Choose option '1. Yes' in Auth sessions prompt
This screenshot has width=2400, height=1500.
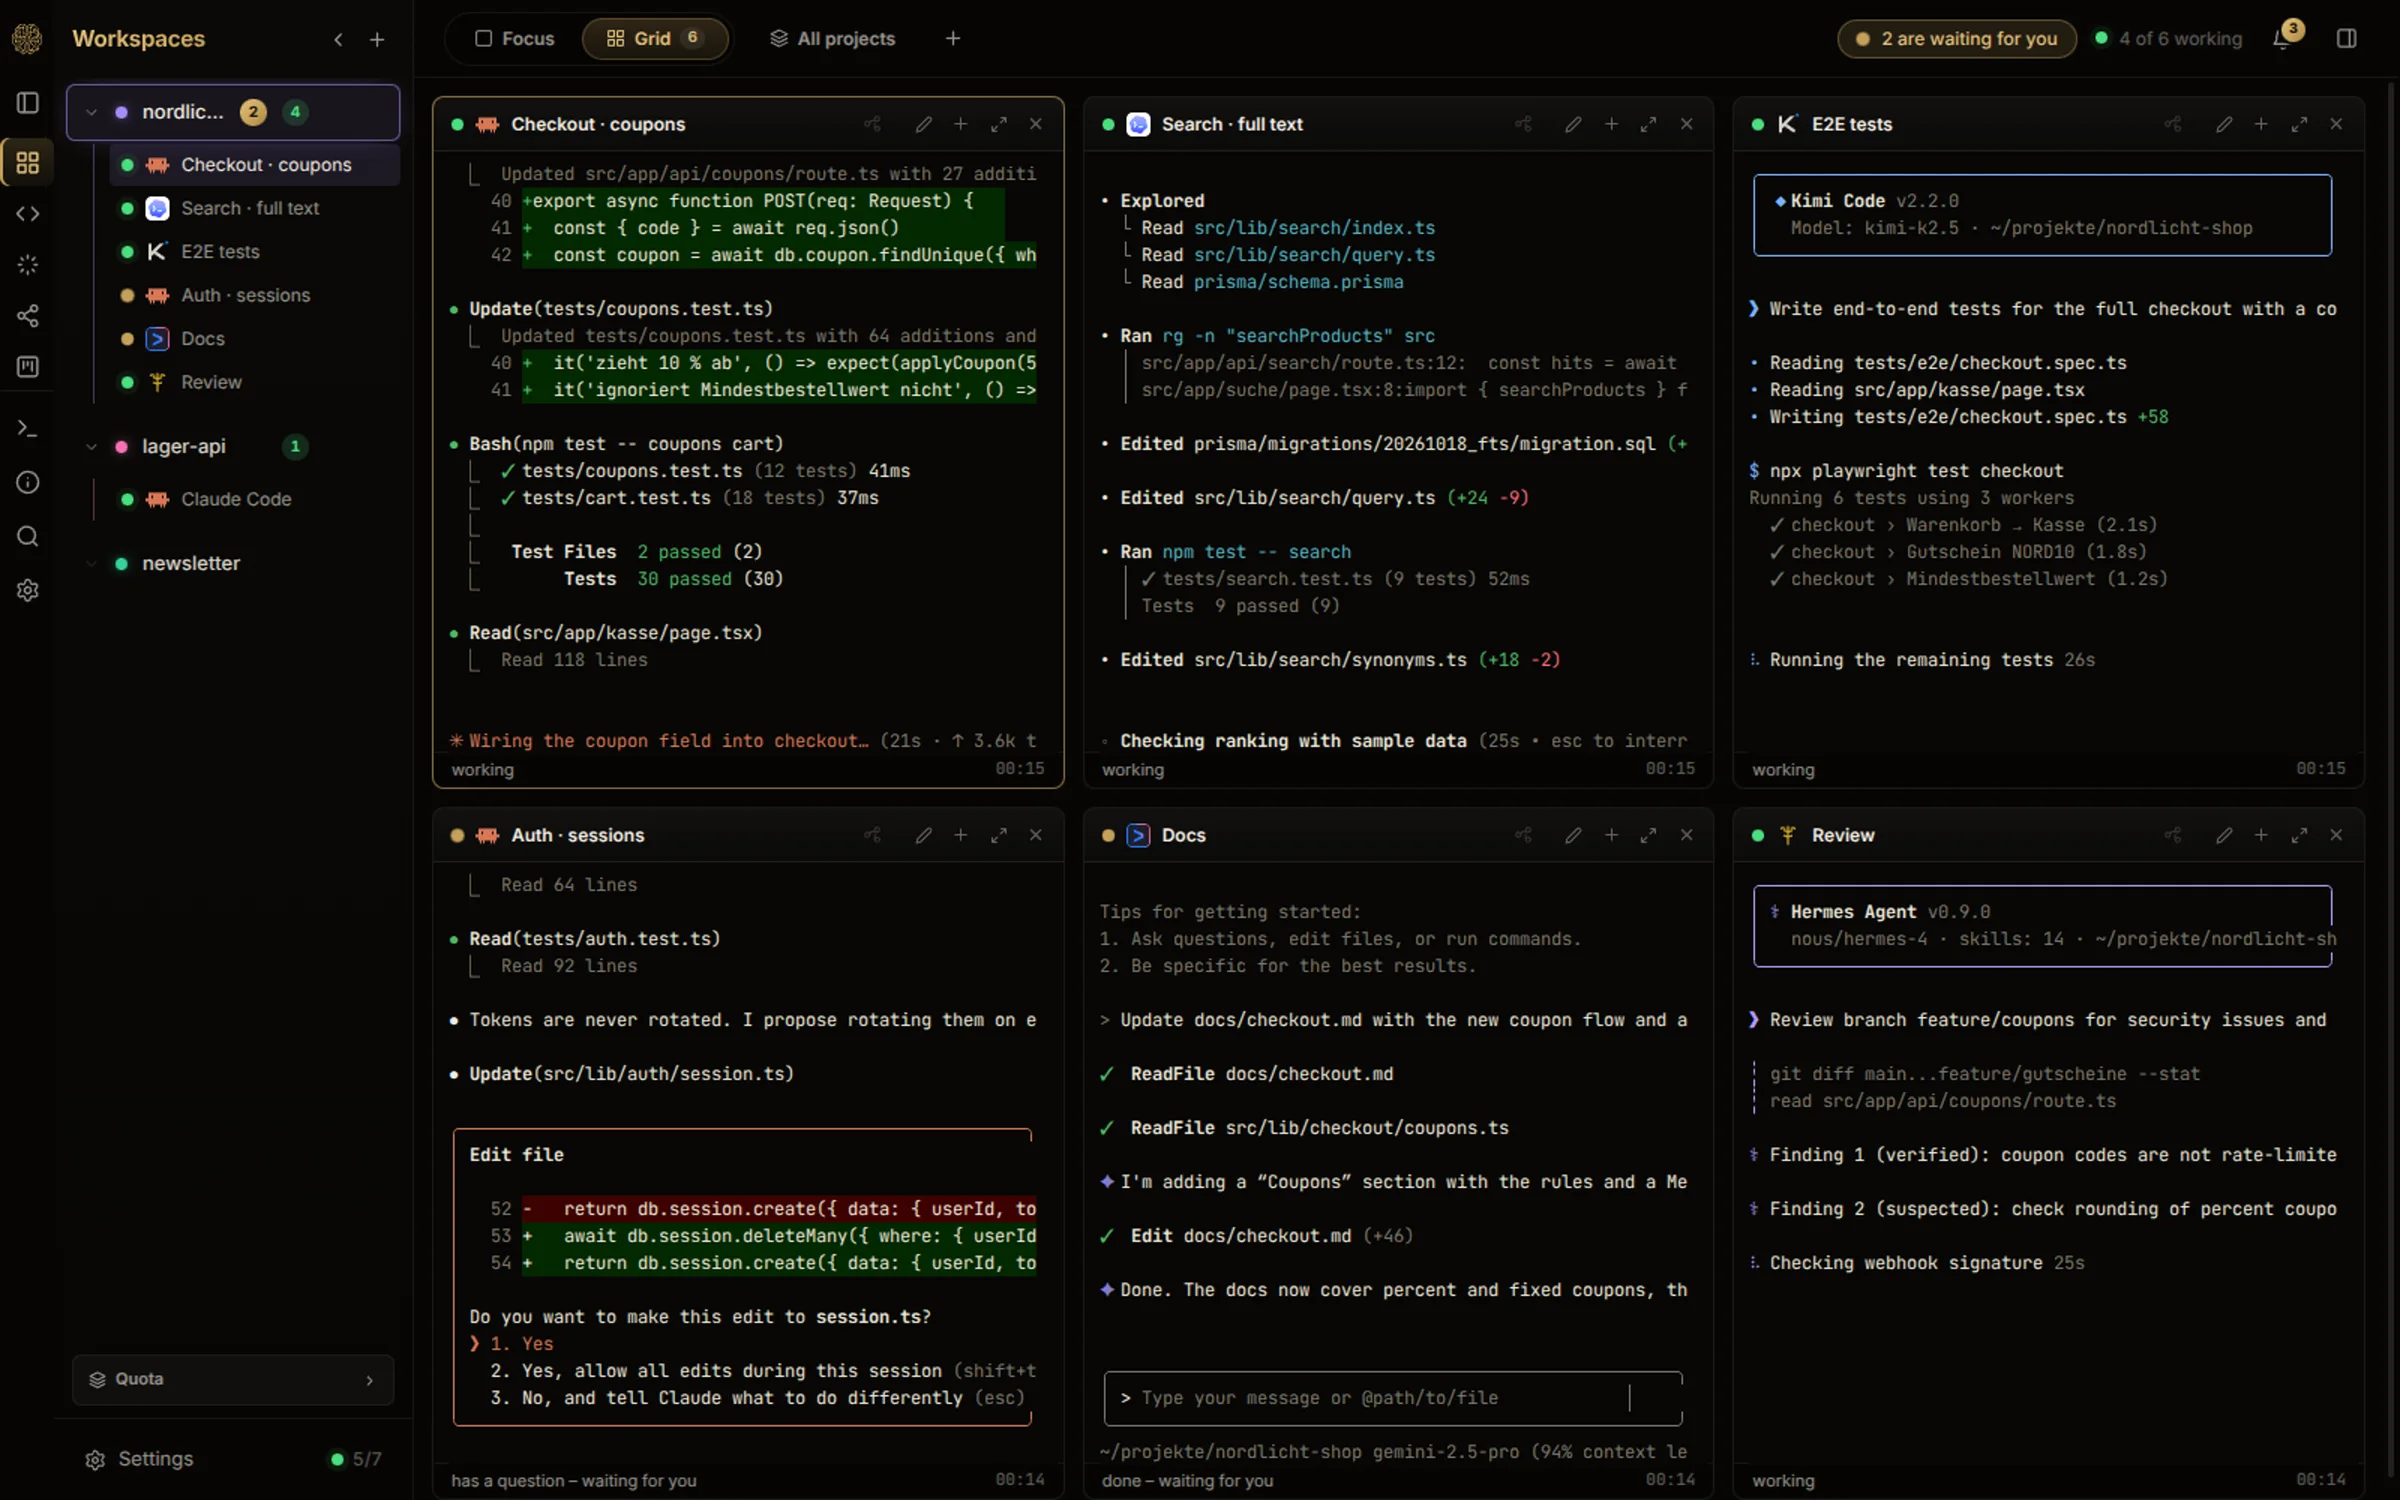[521, 1344]
